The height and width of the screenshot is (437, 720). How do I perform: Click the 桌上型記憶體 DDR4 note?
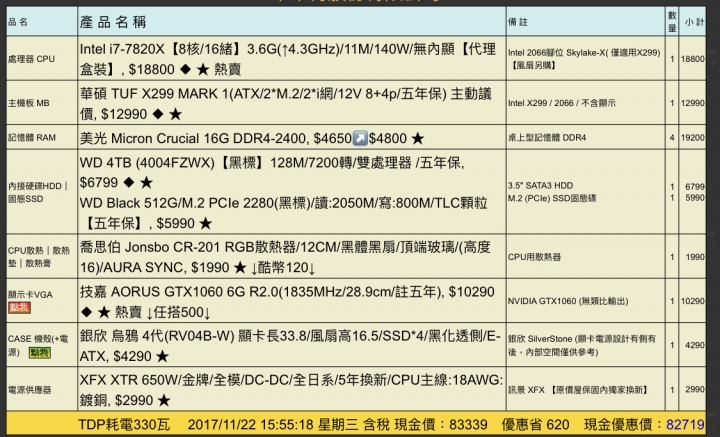pos(547,137)
